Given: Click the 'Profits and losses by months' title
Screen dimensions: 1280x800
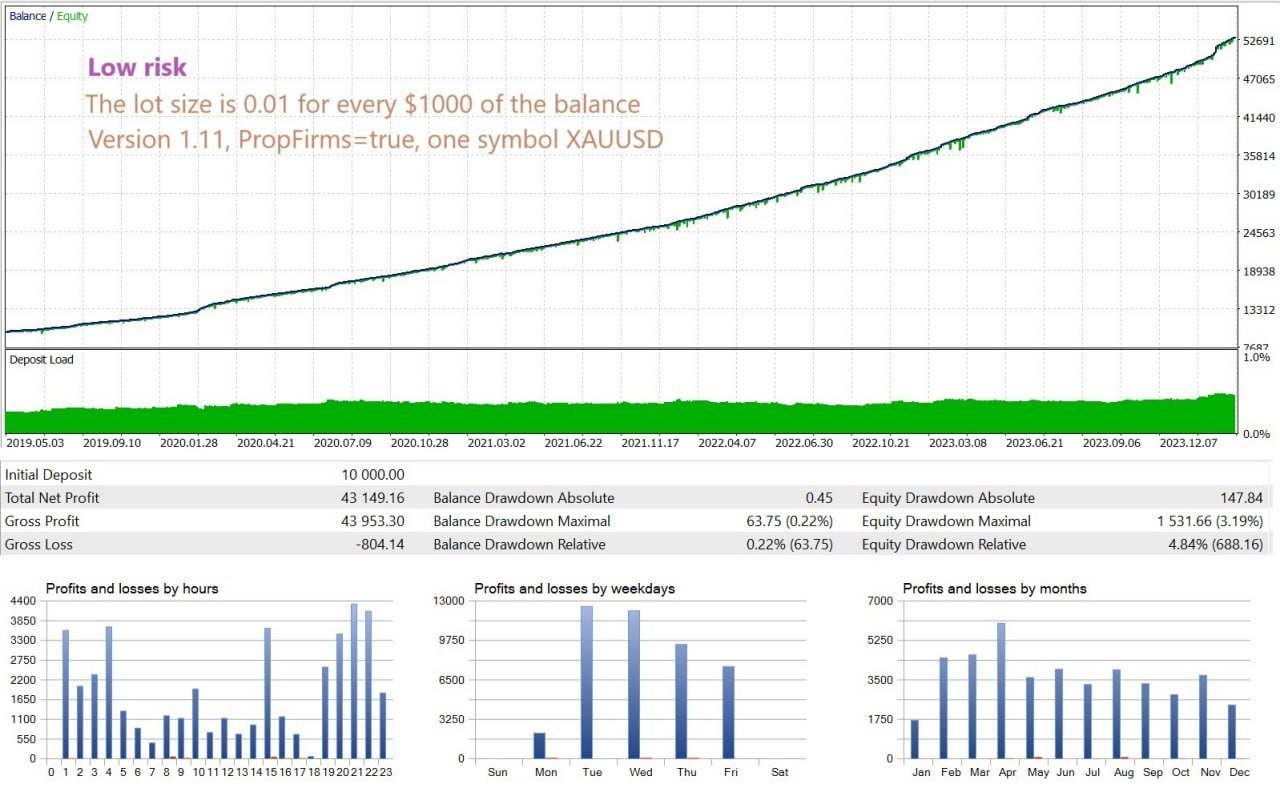Looking at the screenshot, I should 994,589.
